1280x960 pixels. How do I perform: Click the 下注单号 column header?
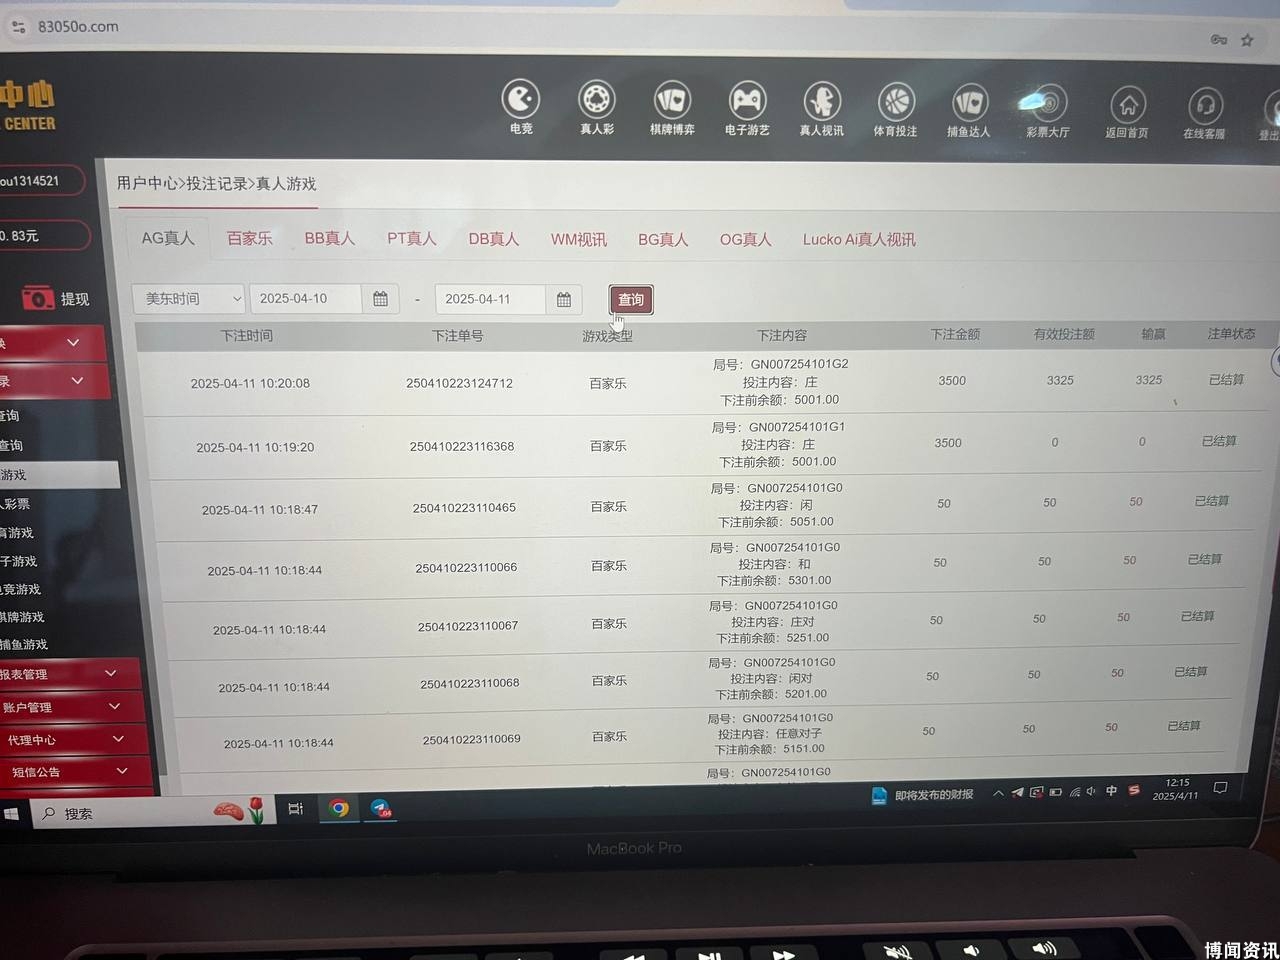coord(457,336)
